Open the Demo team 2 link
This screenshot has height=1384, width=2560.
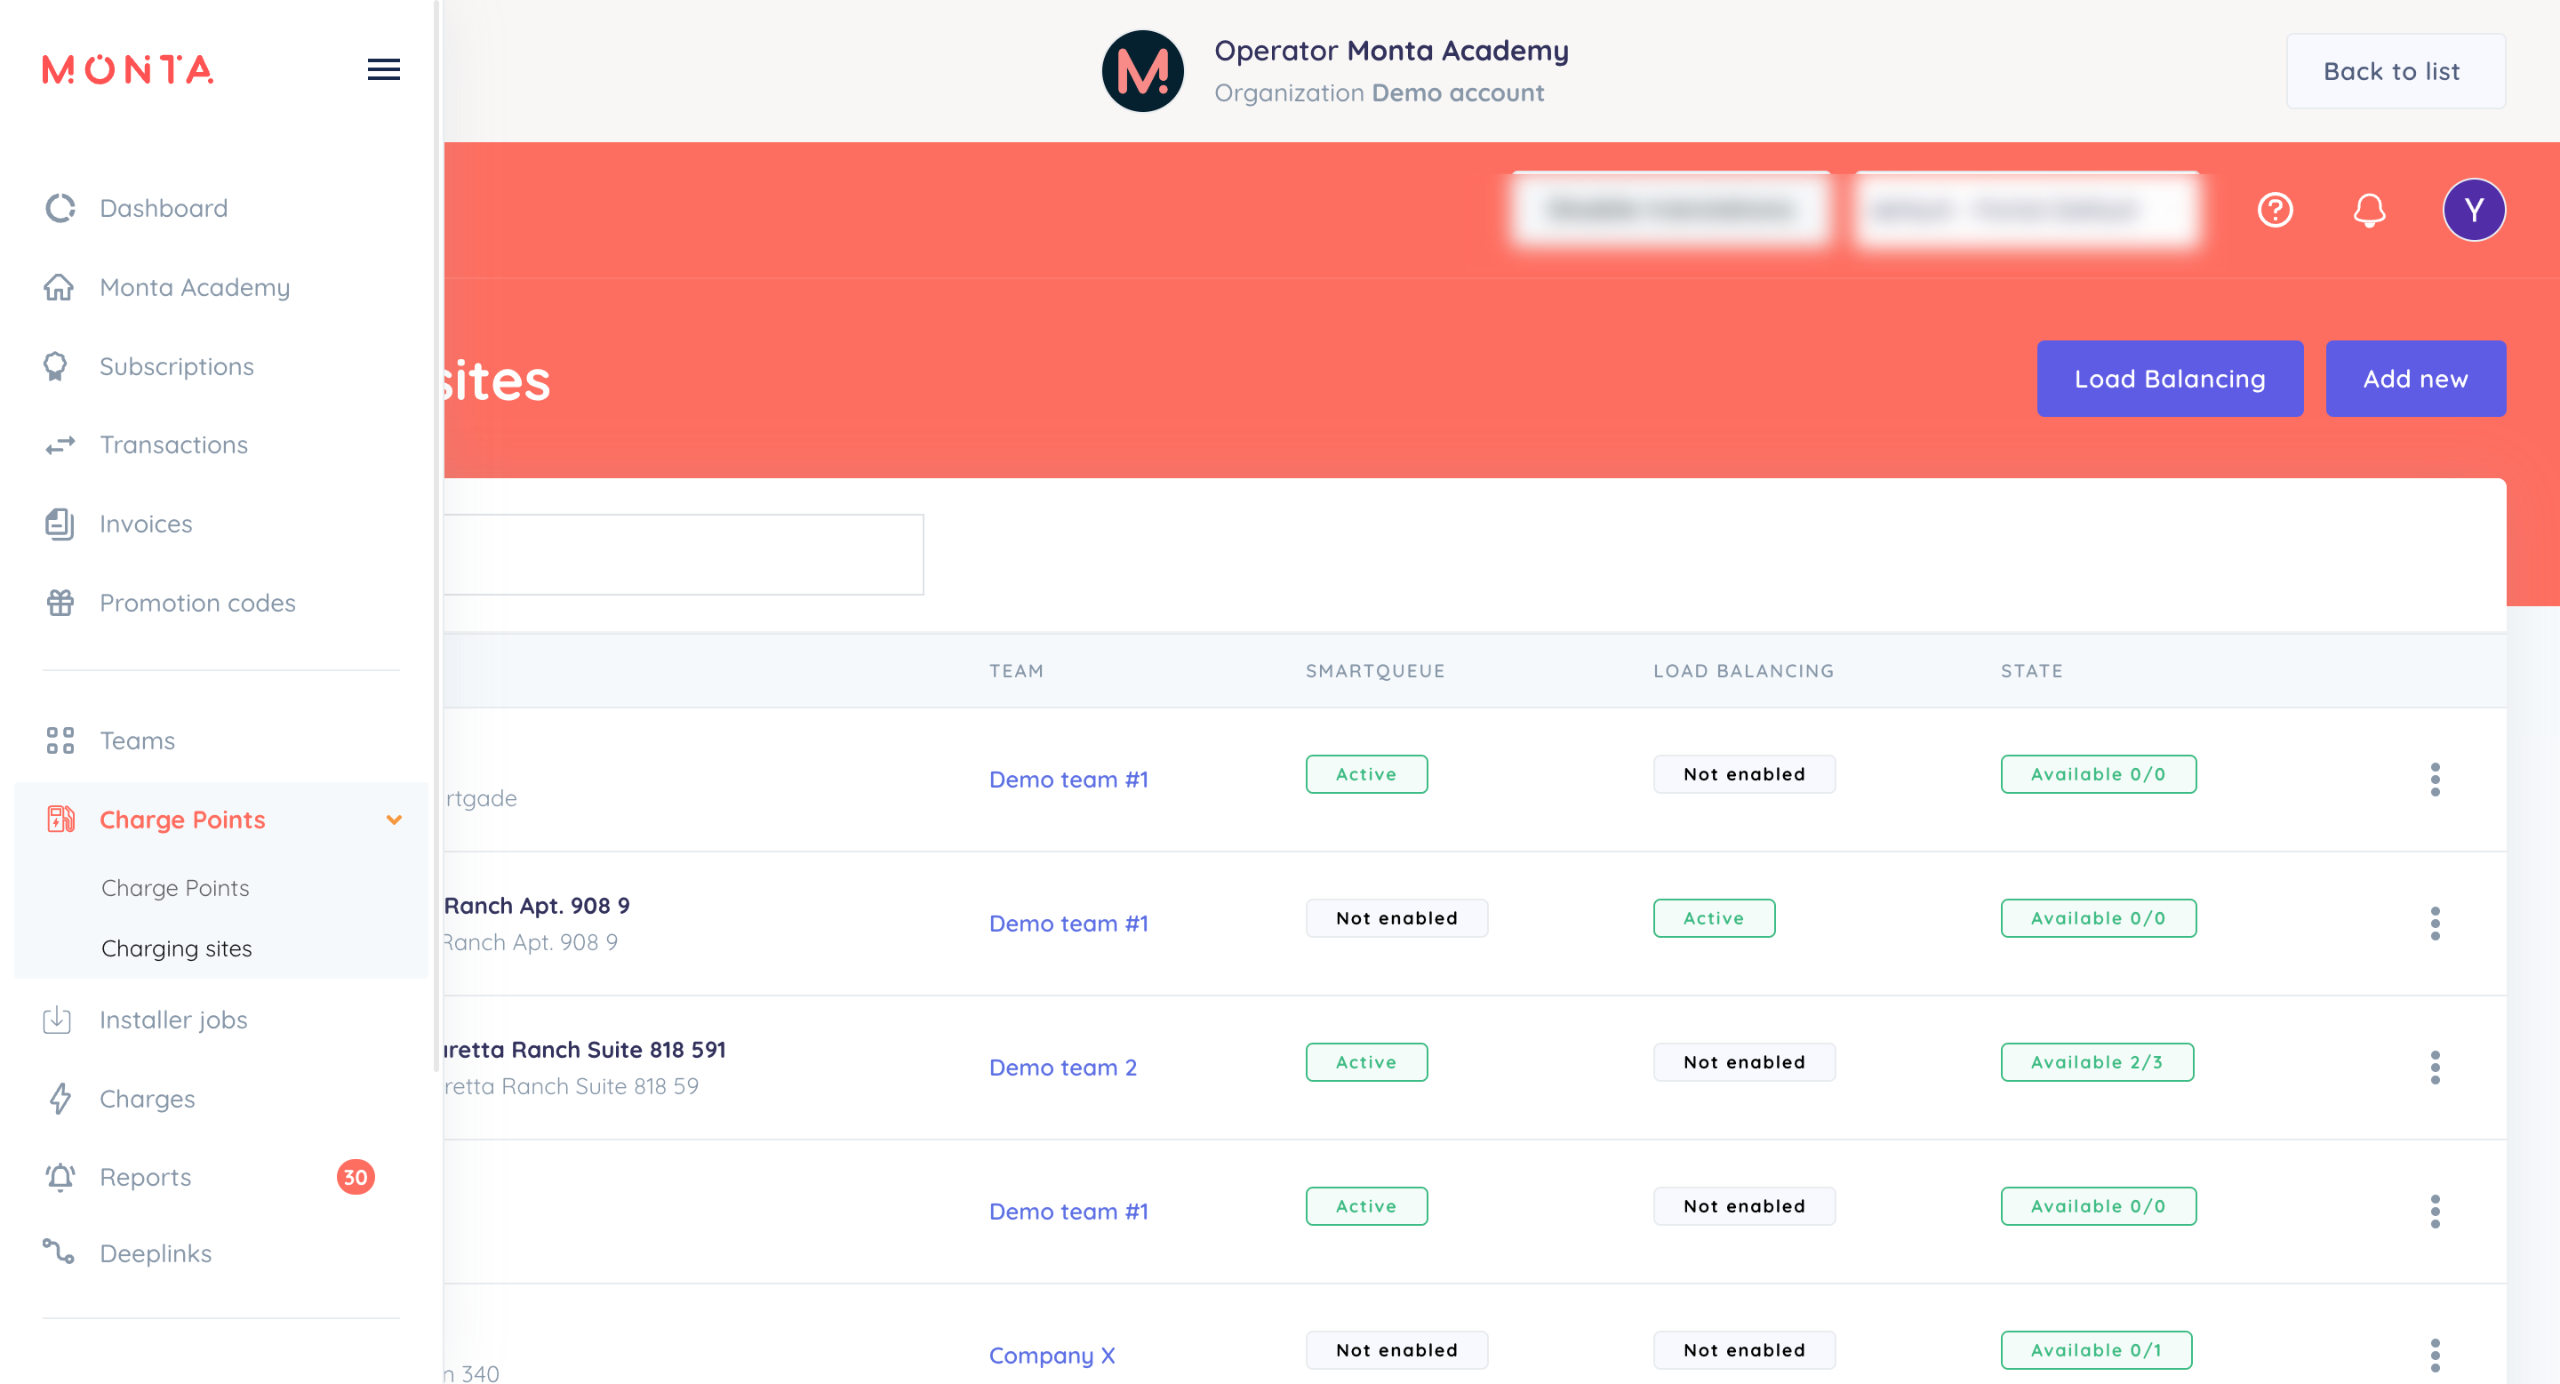(1062, 1067)
